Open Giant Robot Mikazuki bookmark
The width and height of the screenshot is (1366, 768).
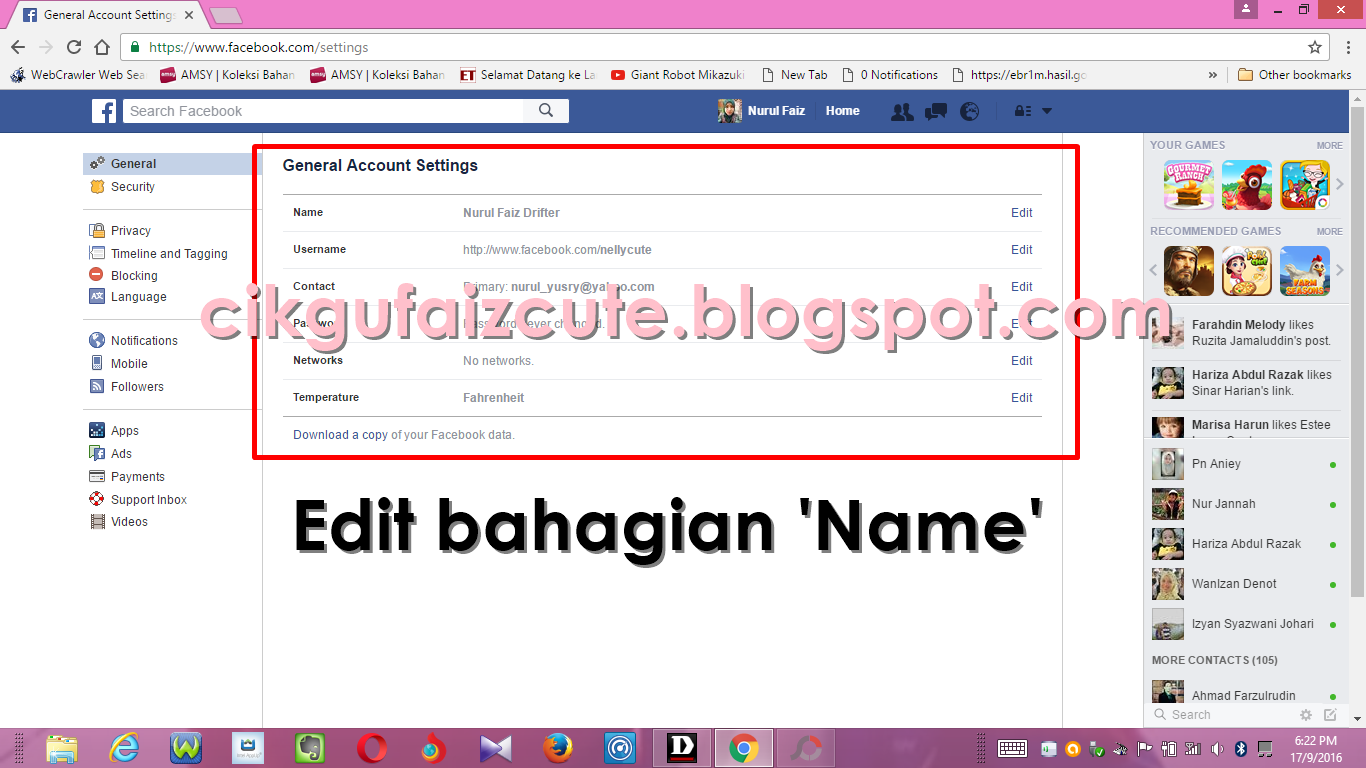[678, 75]
